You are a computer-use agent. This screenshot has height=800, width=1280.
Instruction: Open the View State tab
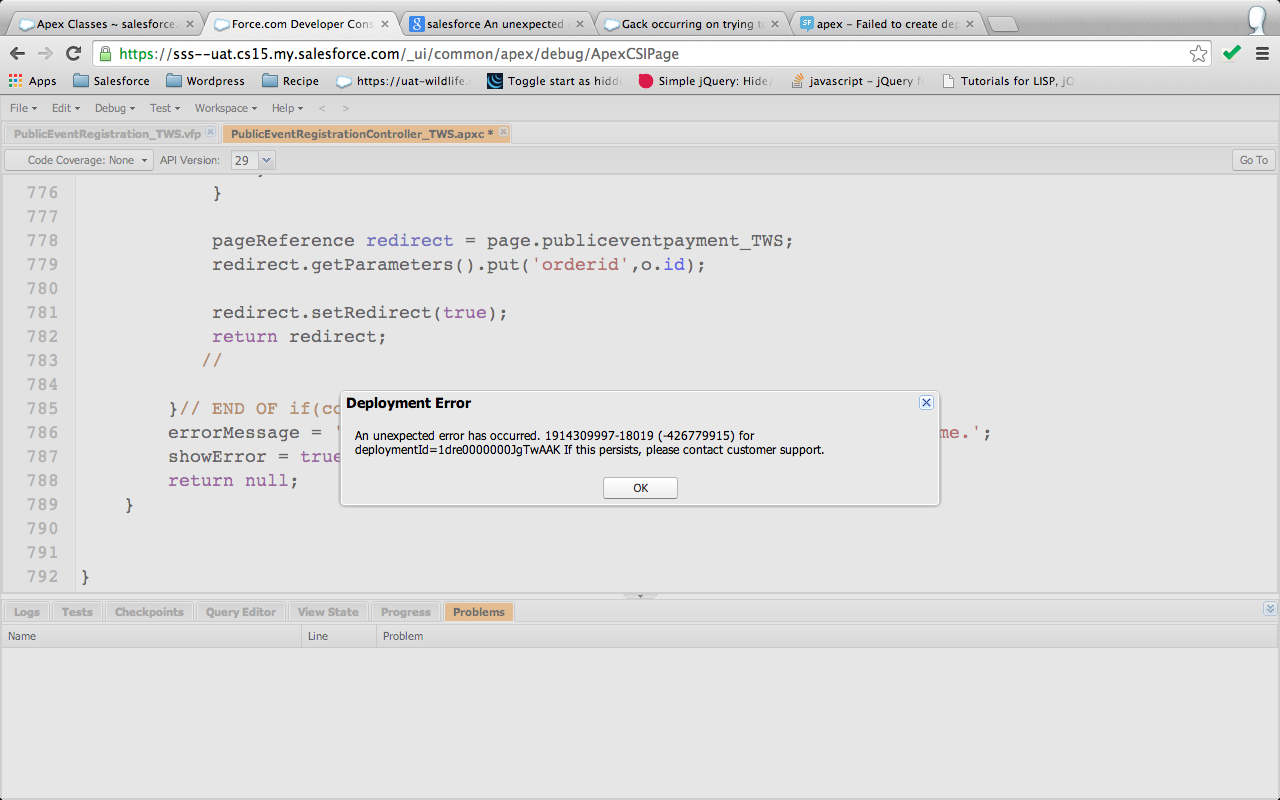(328, 612)
